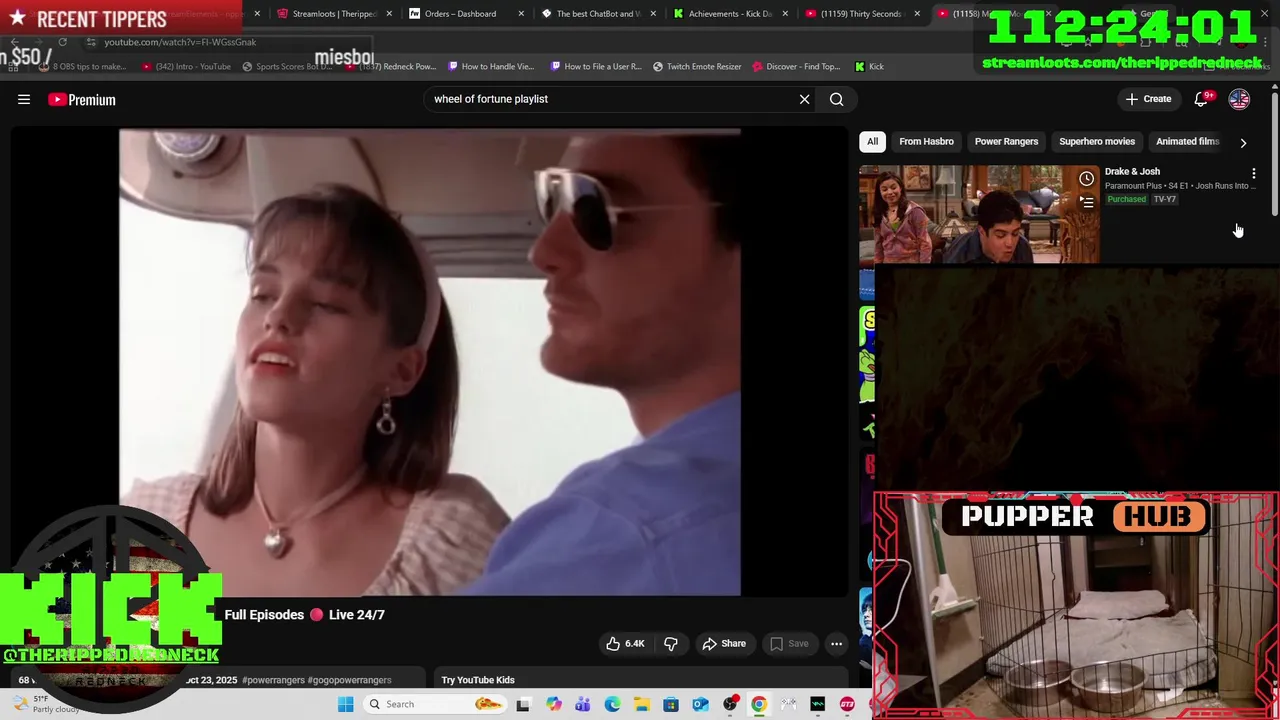Click into the YouTube search field
This screenshot has height=720, width=1280.
[x=610, y=99]
